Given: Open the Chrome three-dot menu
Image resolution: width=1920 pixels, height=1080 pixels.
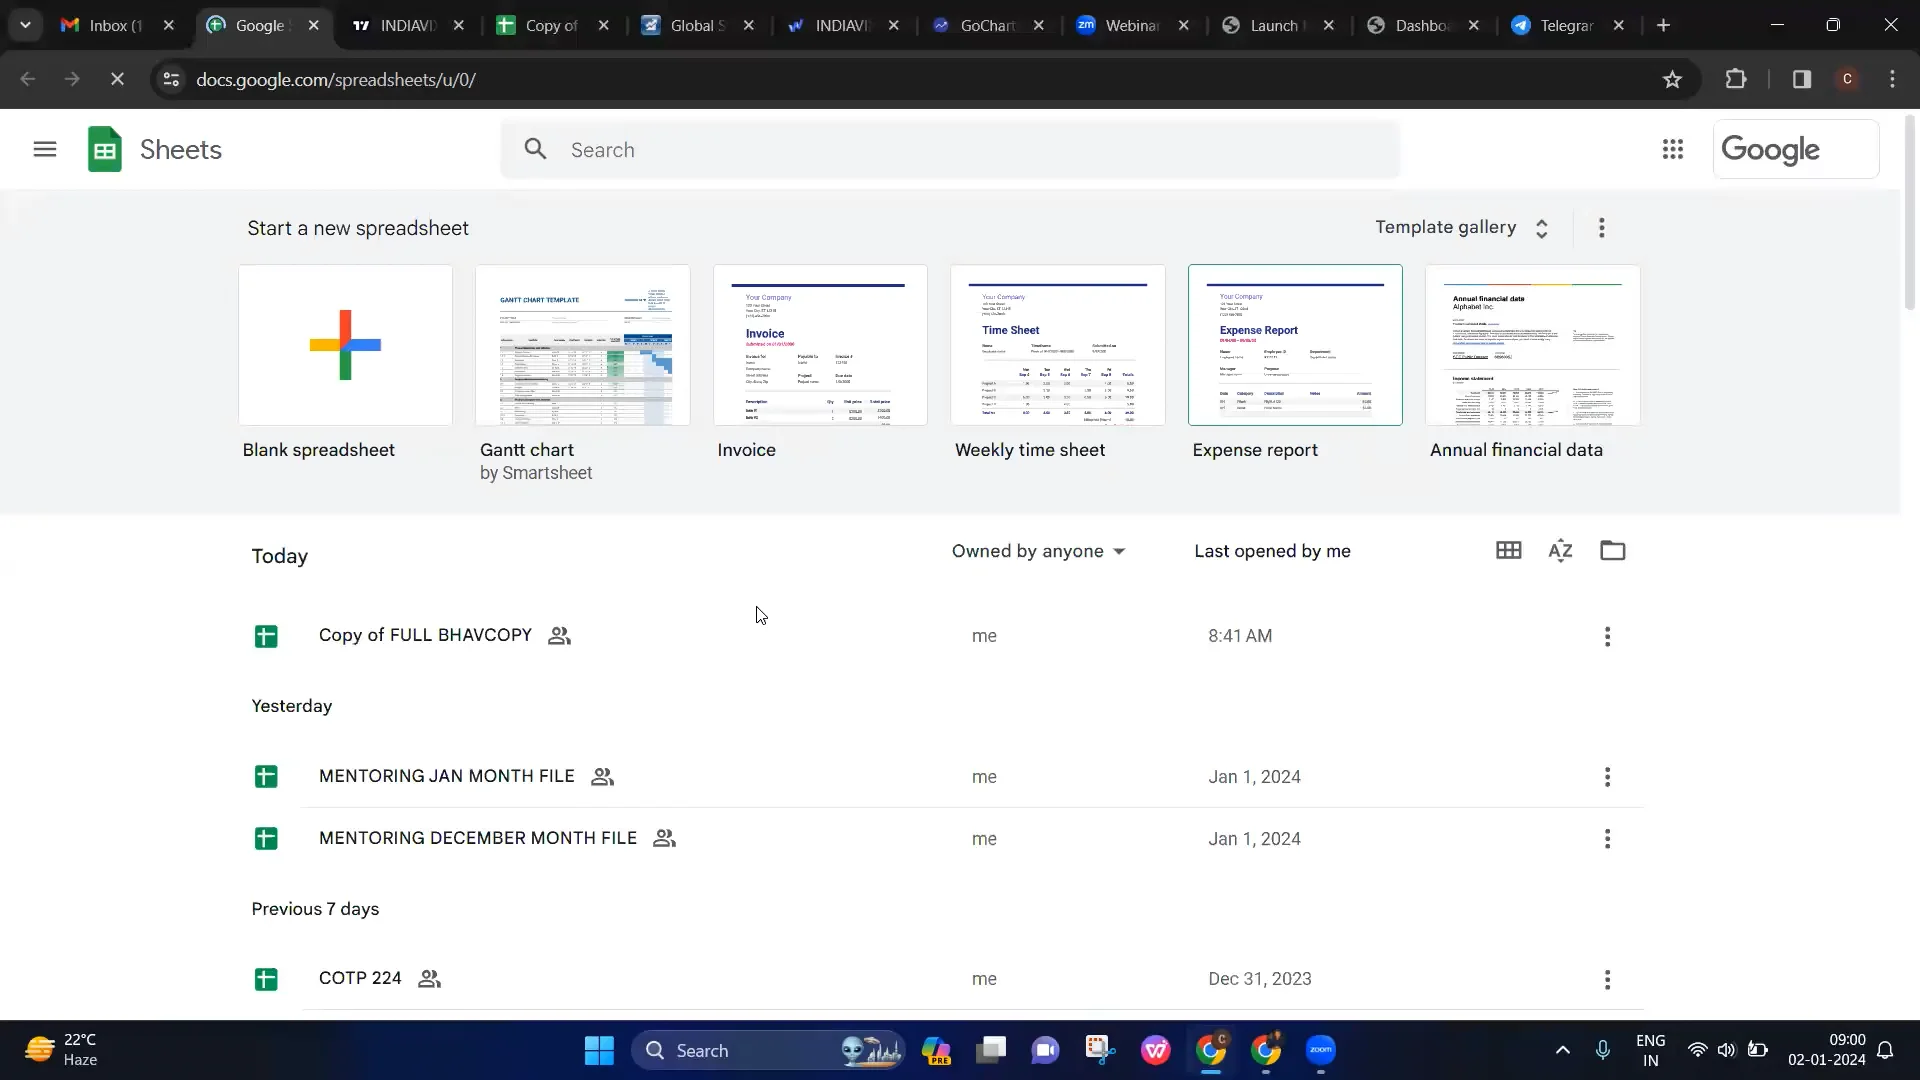Looking at the screenshot, I should 1892,79.
